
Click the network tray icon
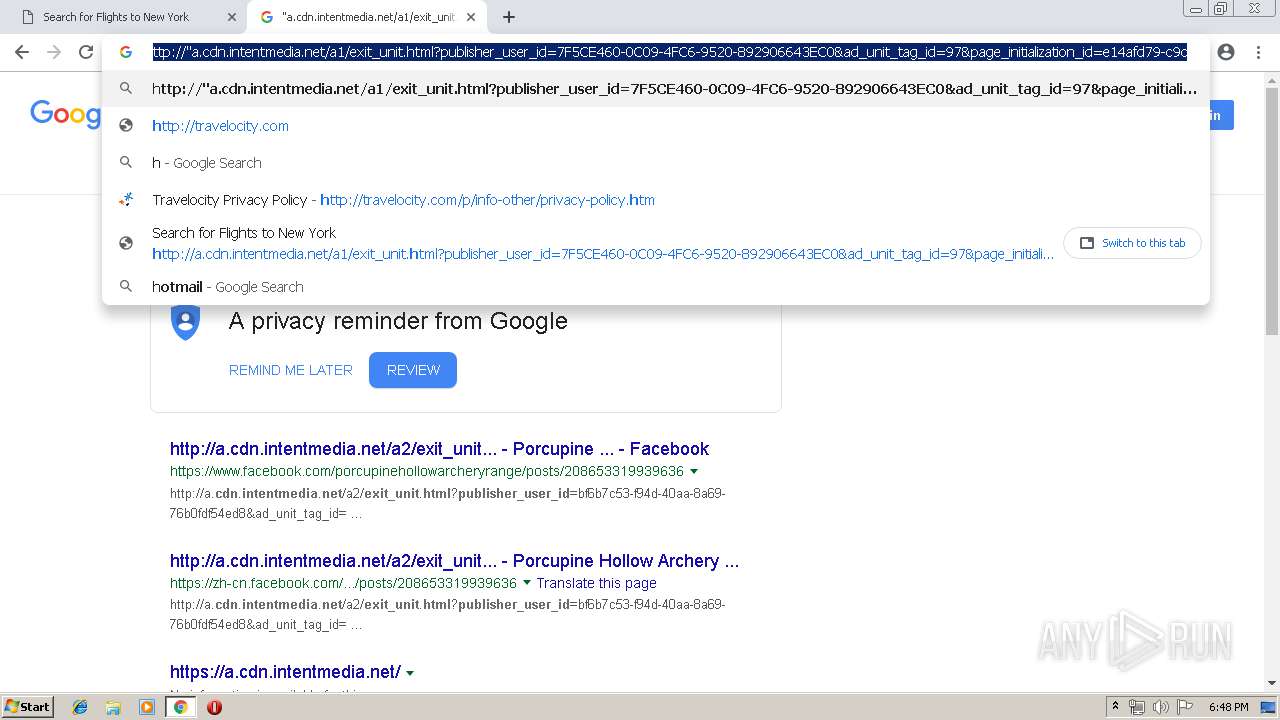click(x=1137, y=707)
